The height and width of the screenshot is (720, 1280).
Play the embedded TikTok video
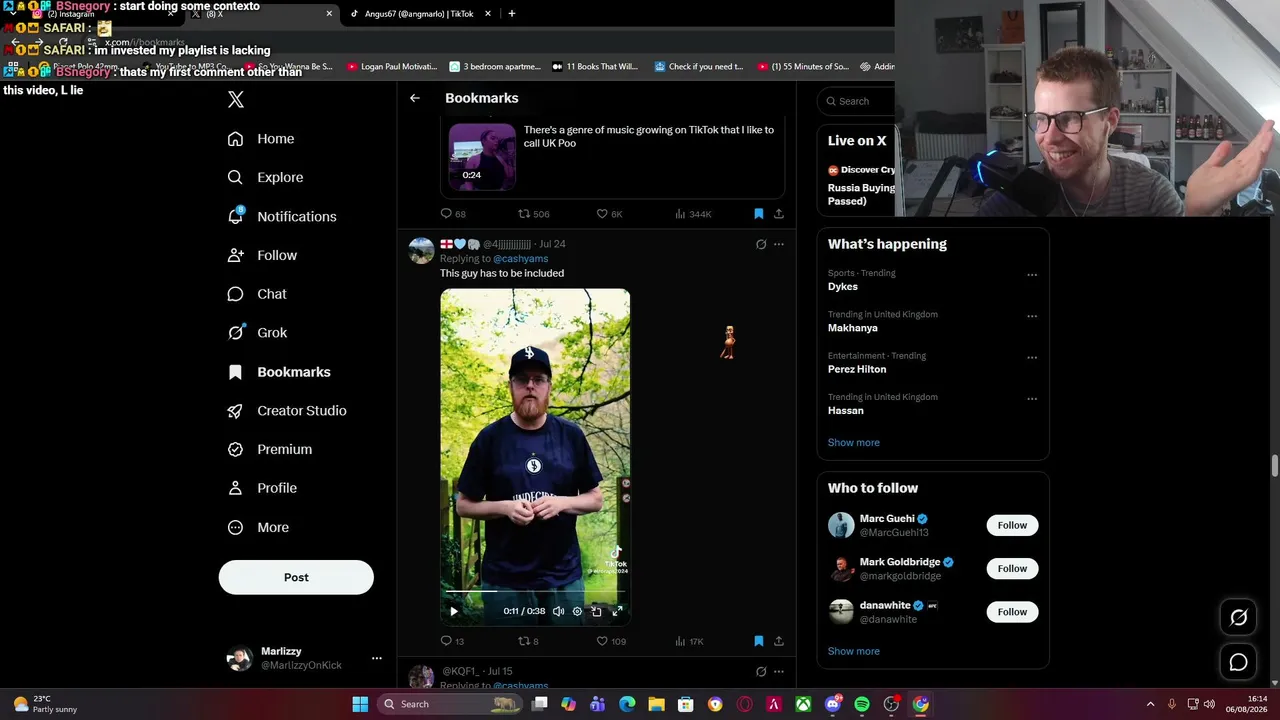click(x=454, y=611)
